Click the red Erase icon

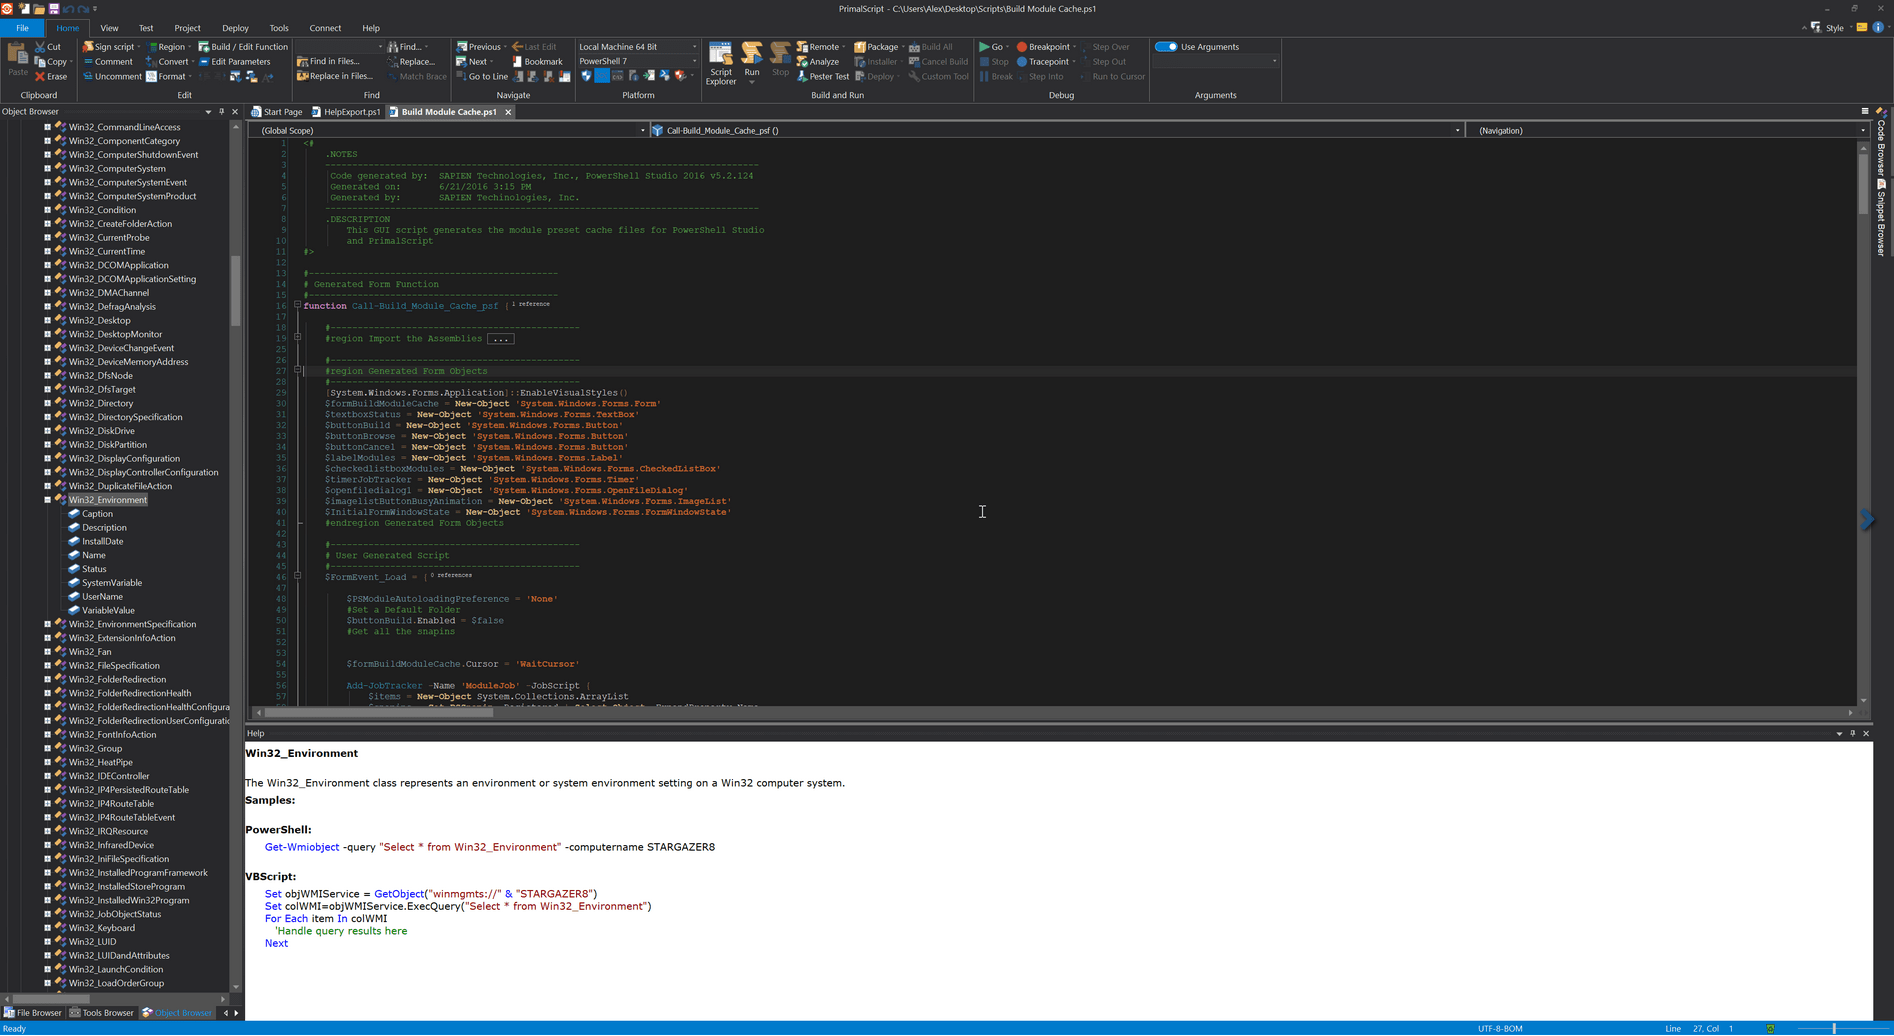click(x=40, y=77)
